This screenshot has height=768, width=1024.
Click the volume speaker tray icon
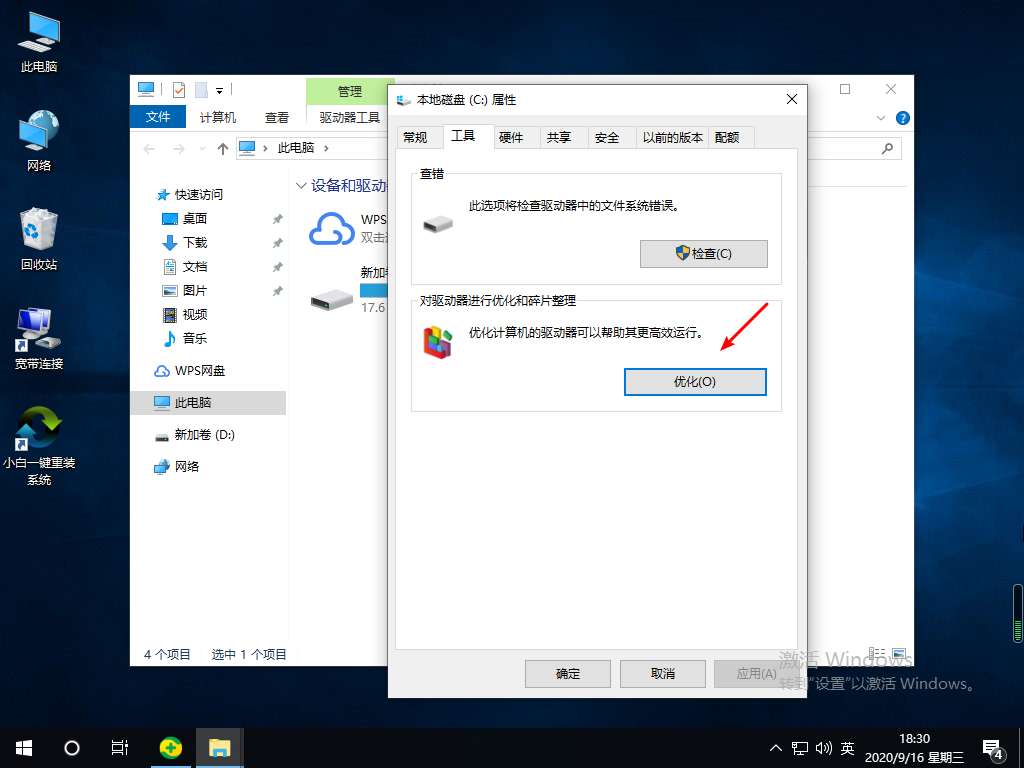(824, 748)
